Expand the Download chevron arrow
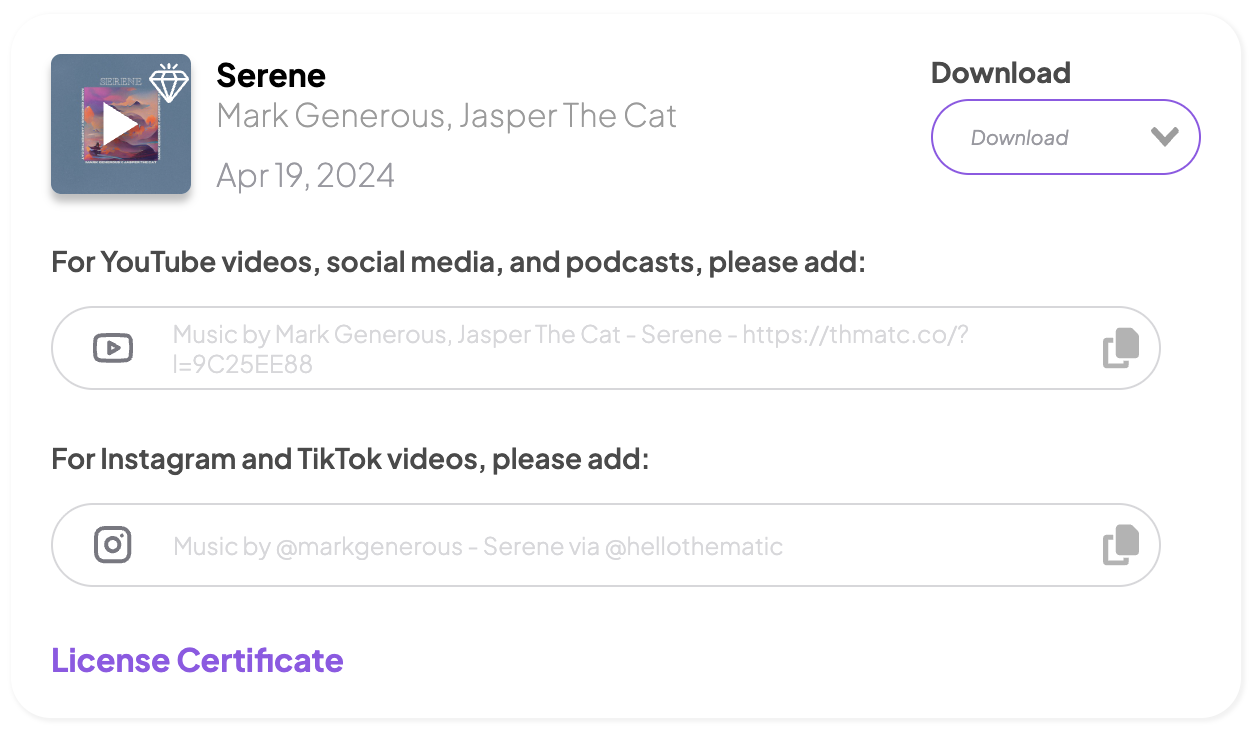 click(x=1165, y=137)
